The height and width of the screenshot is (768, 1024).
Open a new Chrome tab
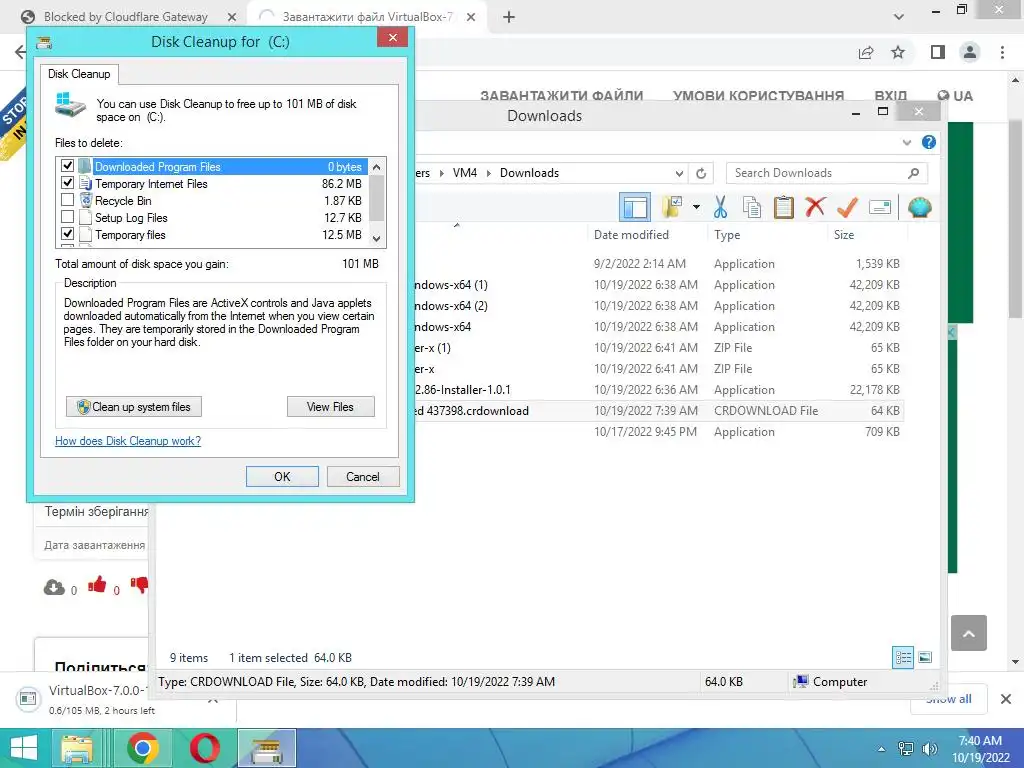[509, 17]
